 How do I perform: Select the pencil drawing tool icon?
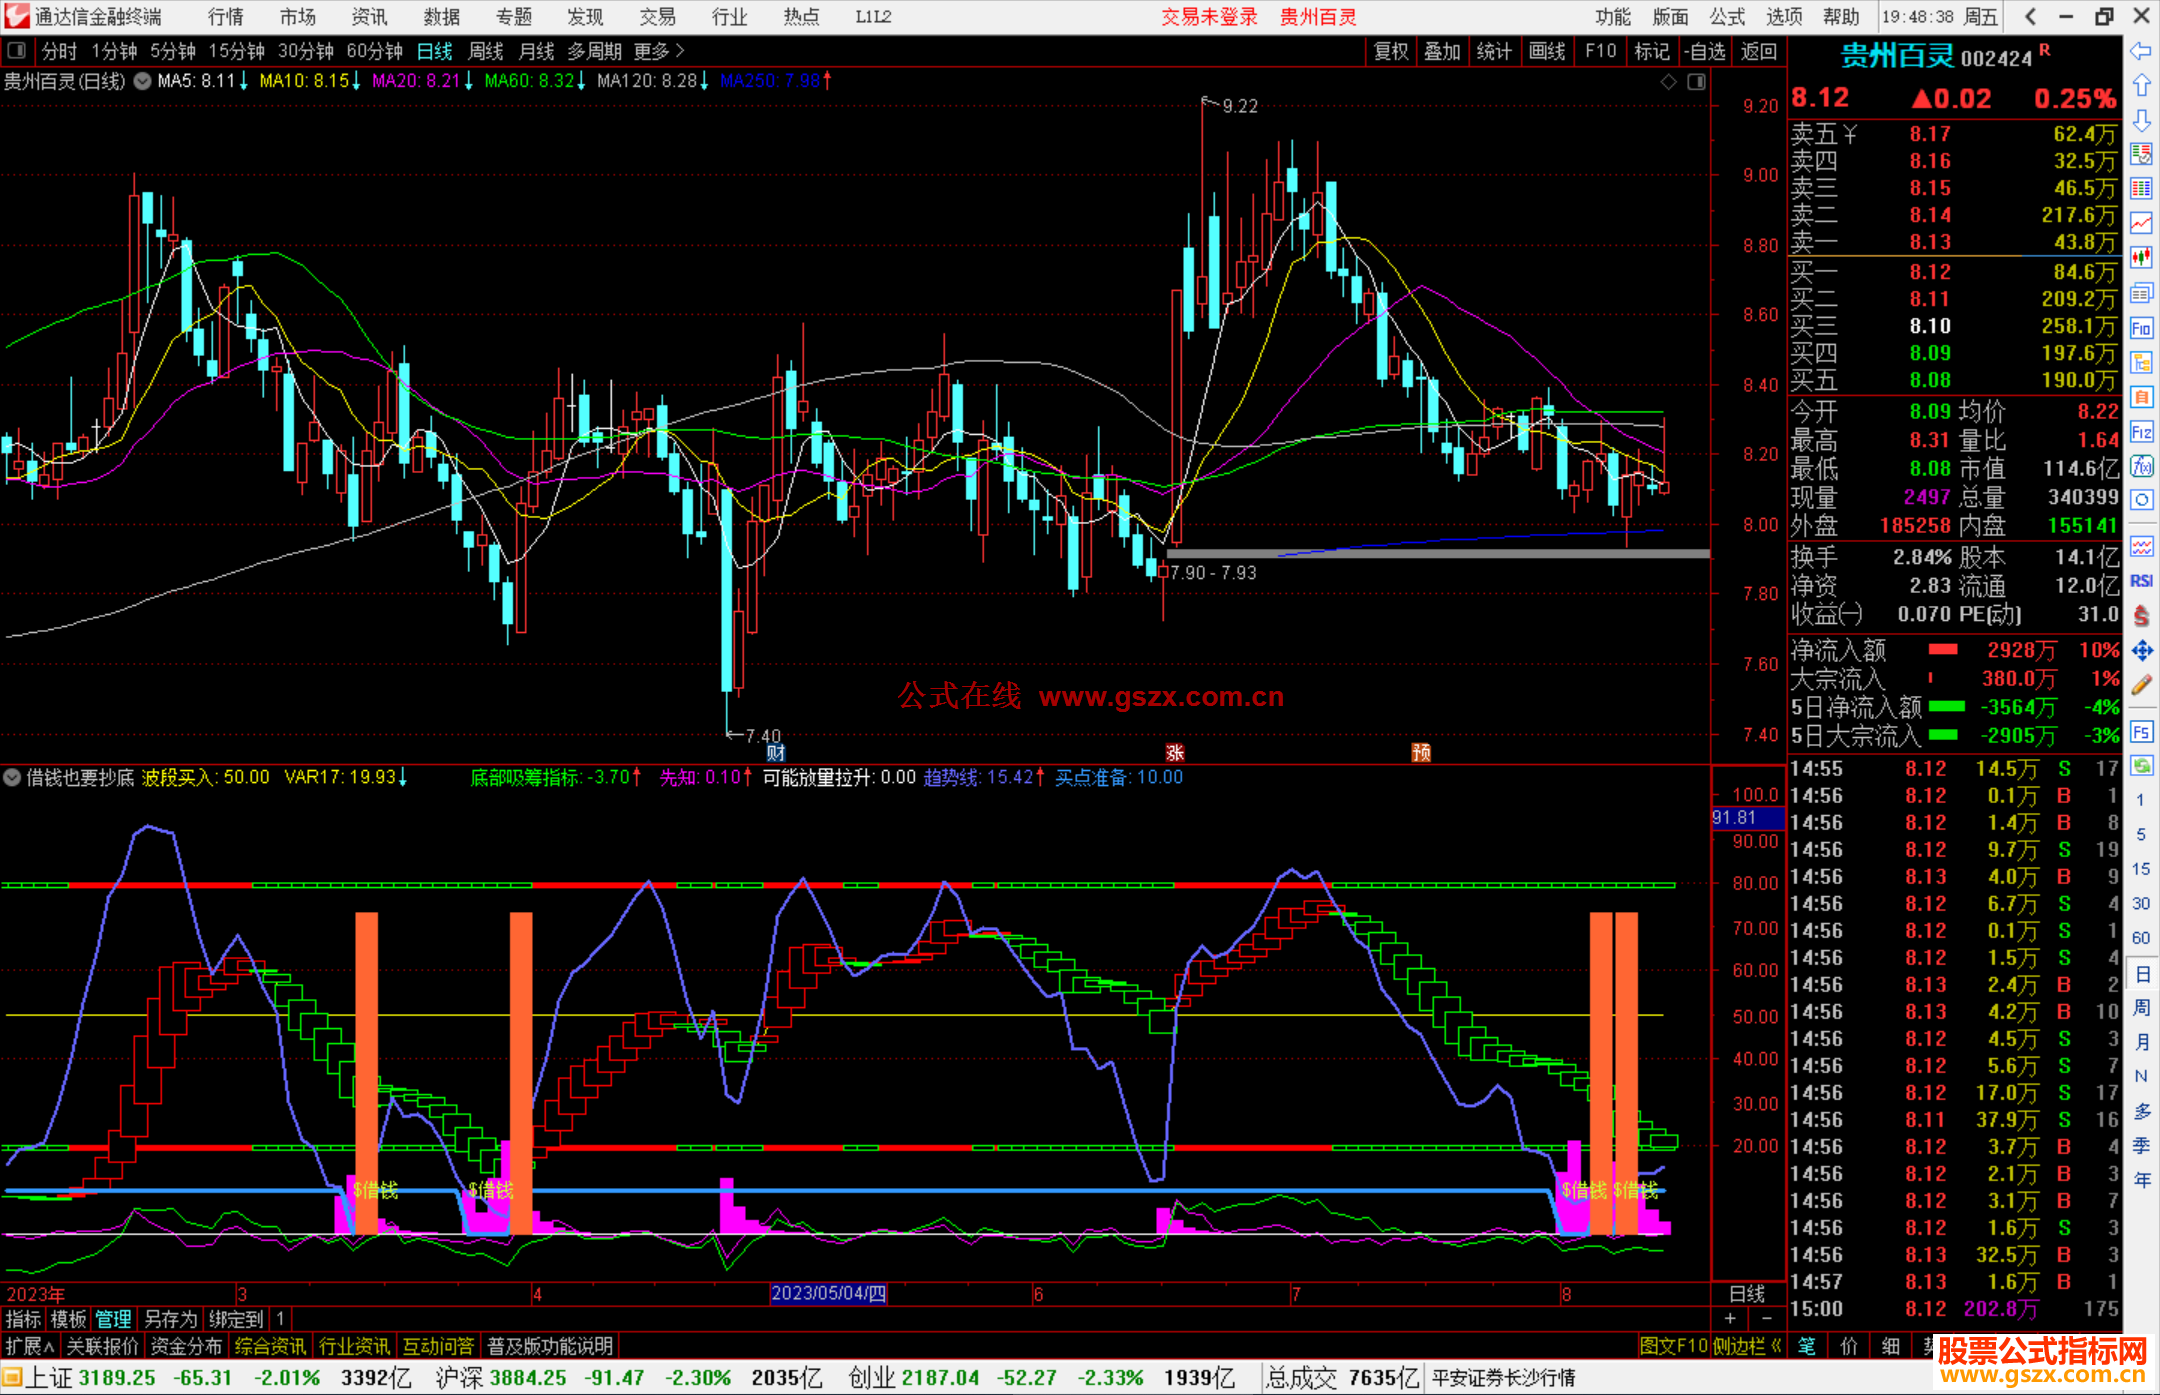tap(2141, 685)
